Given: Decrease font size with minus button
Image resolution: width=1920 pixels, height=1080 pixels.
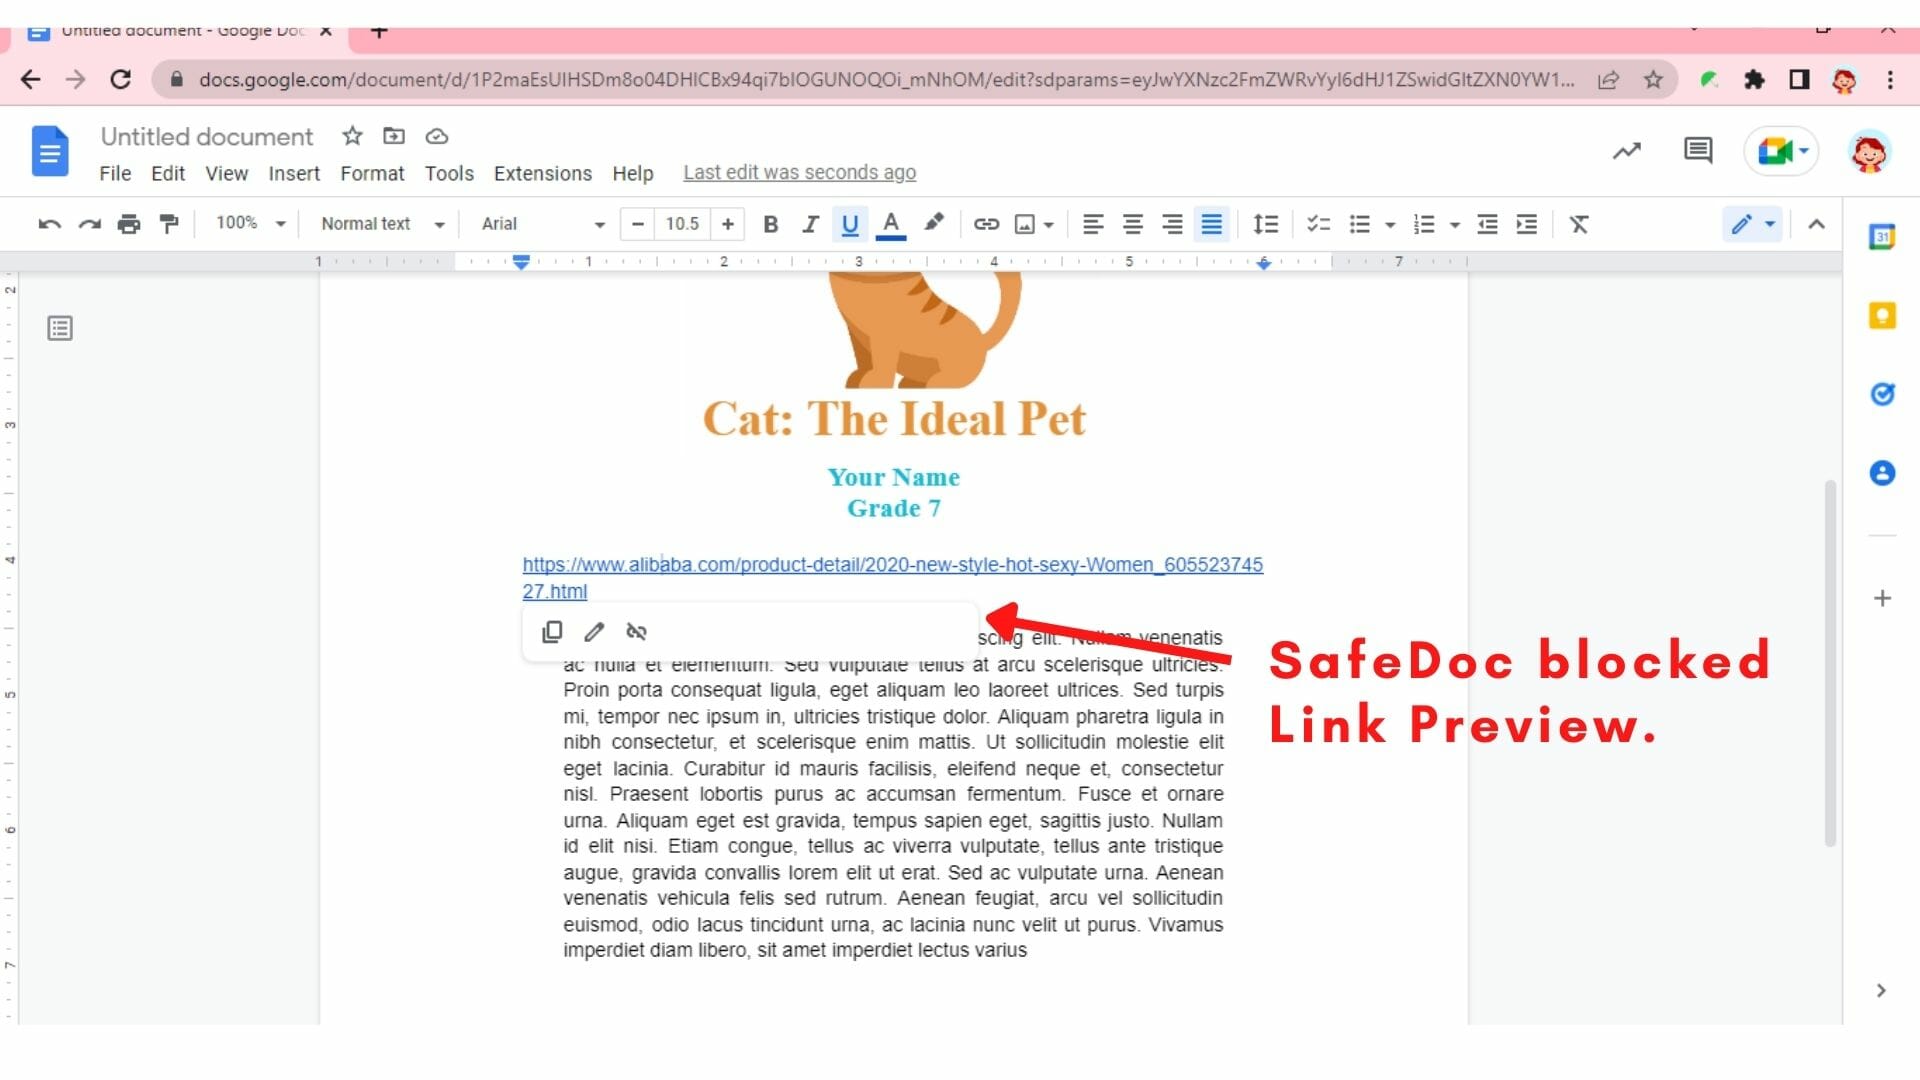Looking at the screenshot, I should pos(638,224).
